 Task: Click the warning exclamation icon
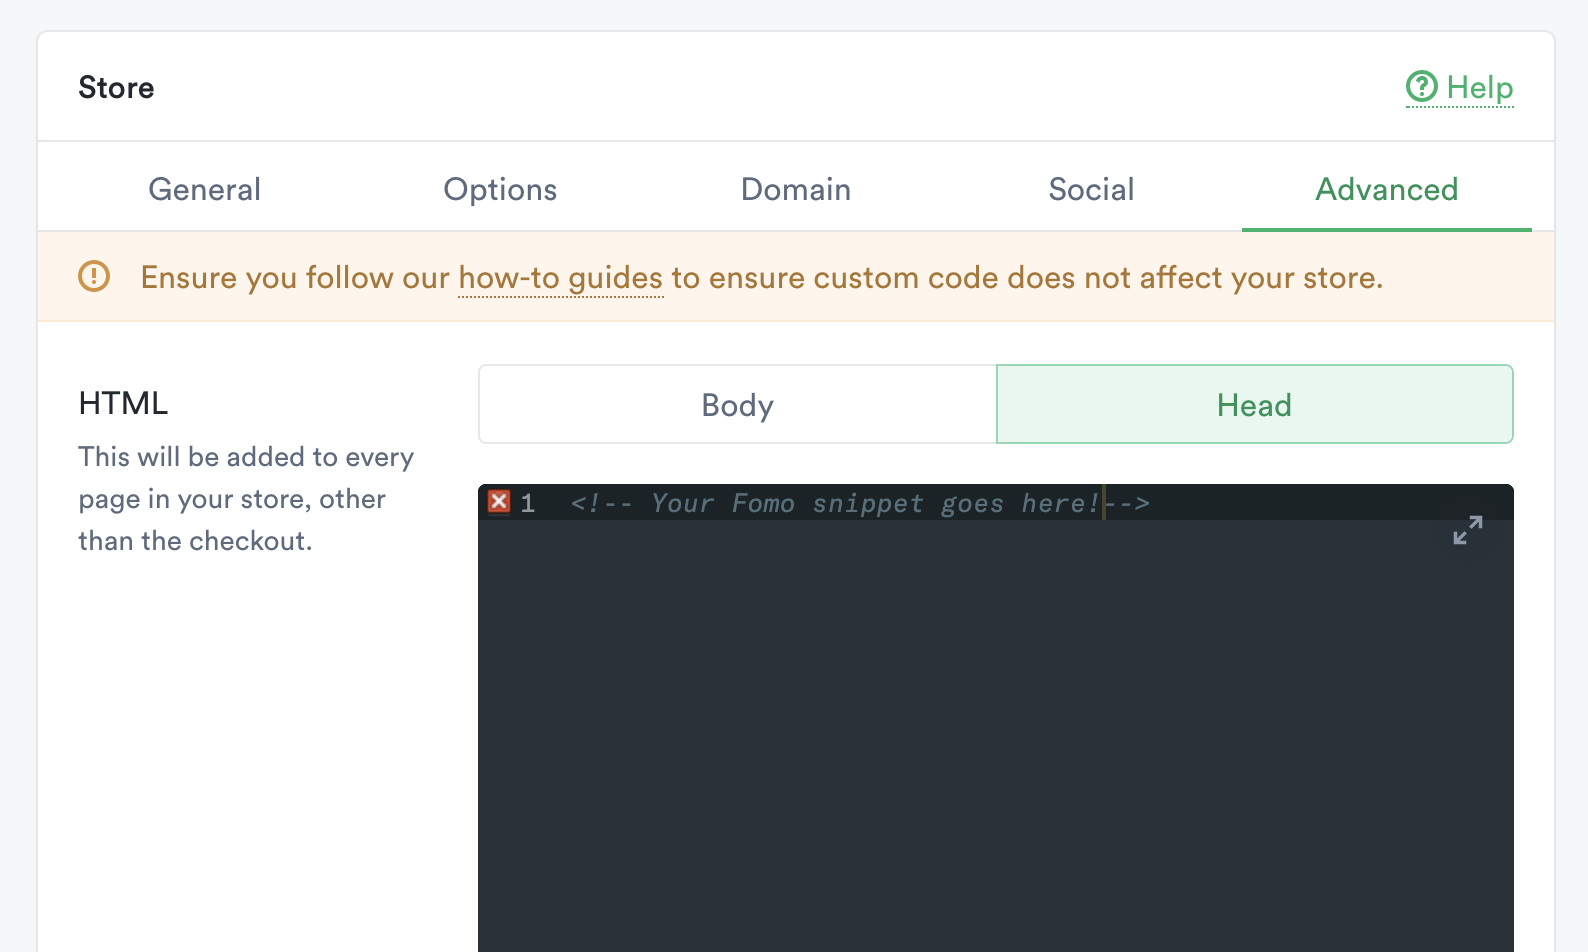click(94, 276)
